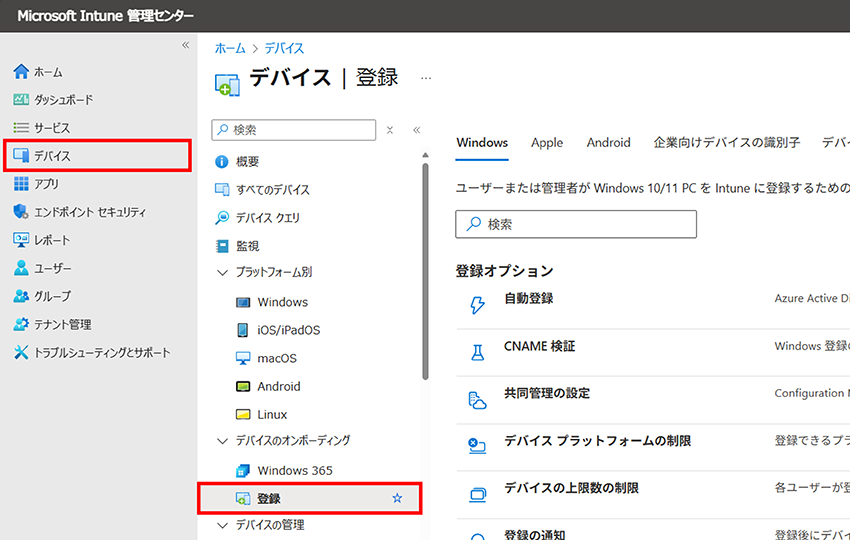Select Linux in platform list
The width and height of the screenshot is (850, 540).
pyautogui.click(x=272, y=415)
